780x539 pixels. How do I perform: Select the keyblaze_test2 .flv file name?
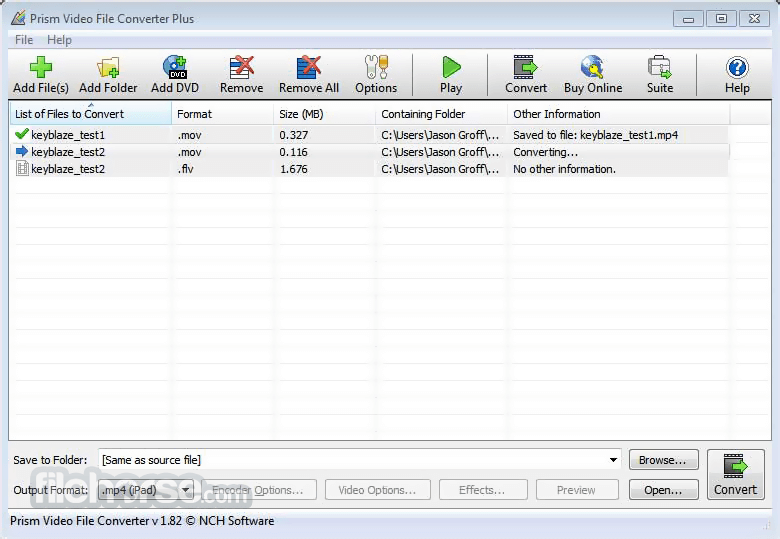point(68,169)
